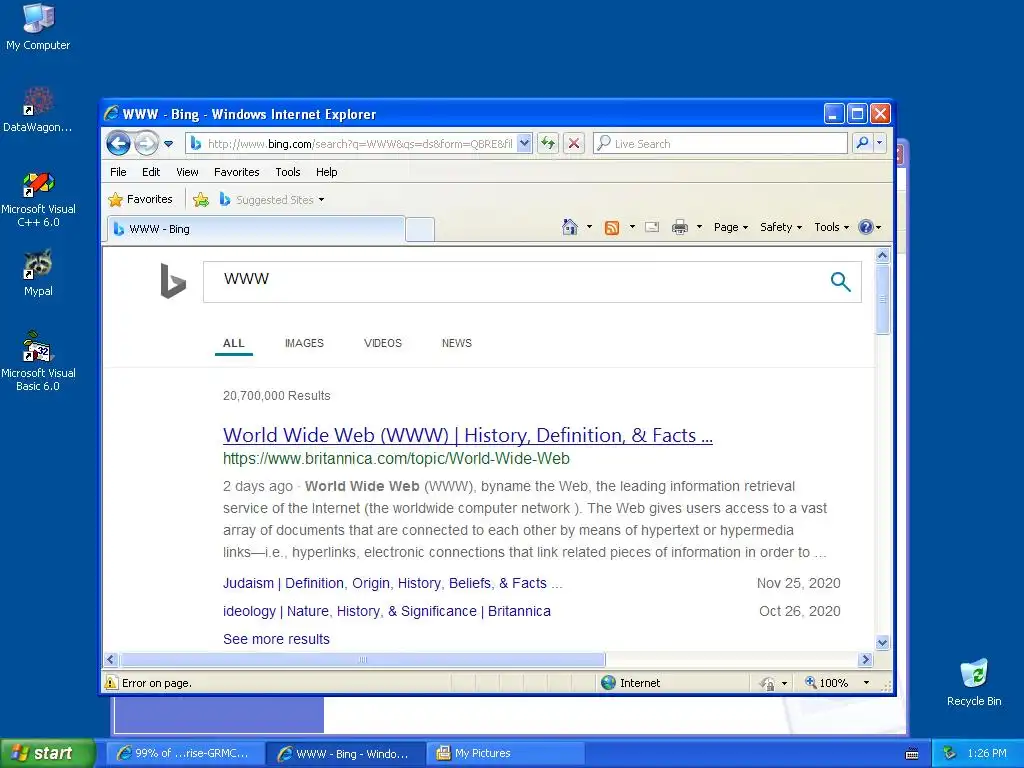Expand the Home button dropdown arrow
The height and width of the screenshot is (768, 1024).
coord(589,227)
